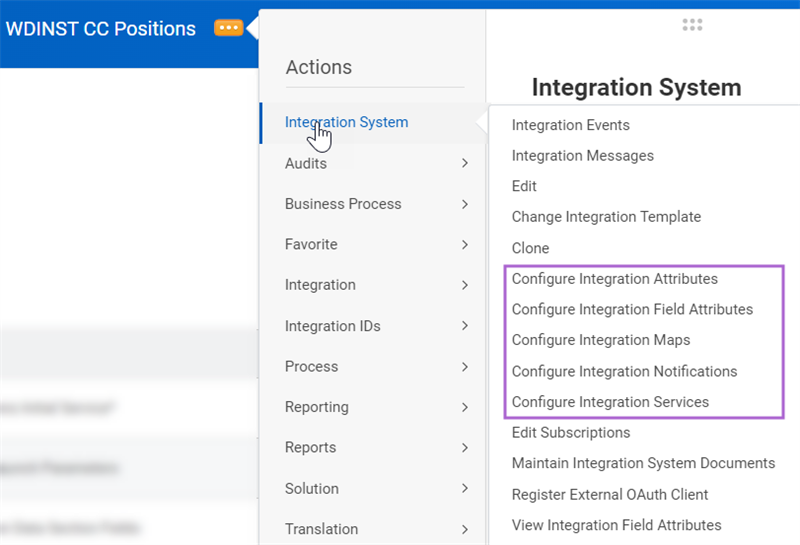The height and width of the screenshot is (545, 800).
Task: Choose Integration Events
Action: point(570,125)
